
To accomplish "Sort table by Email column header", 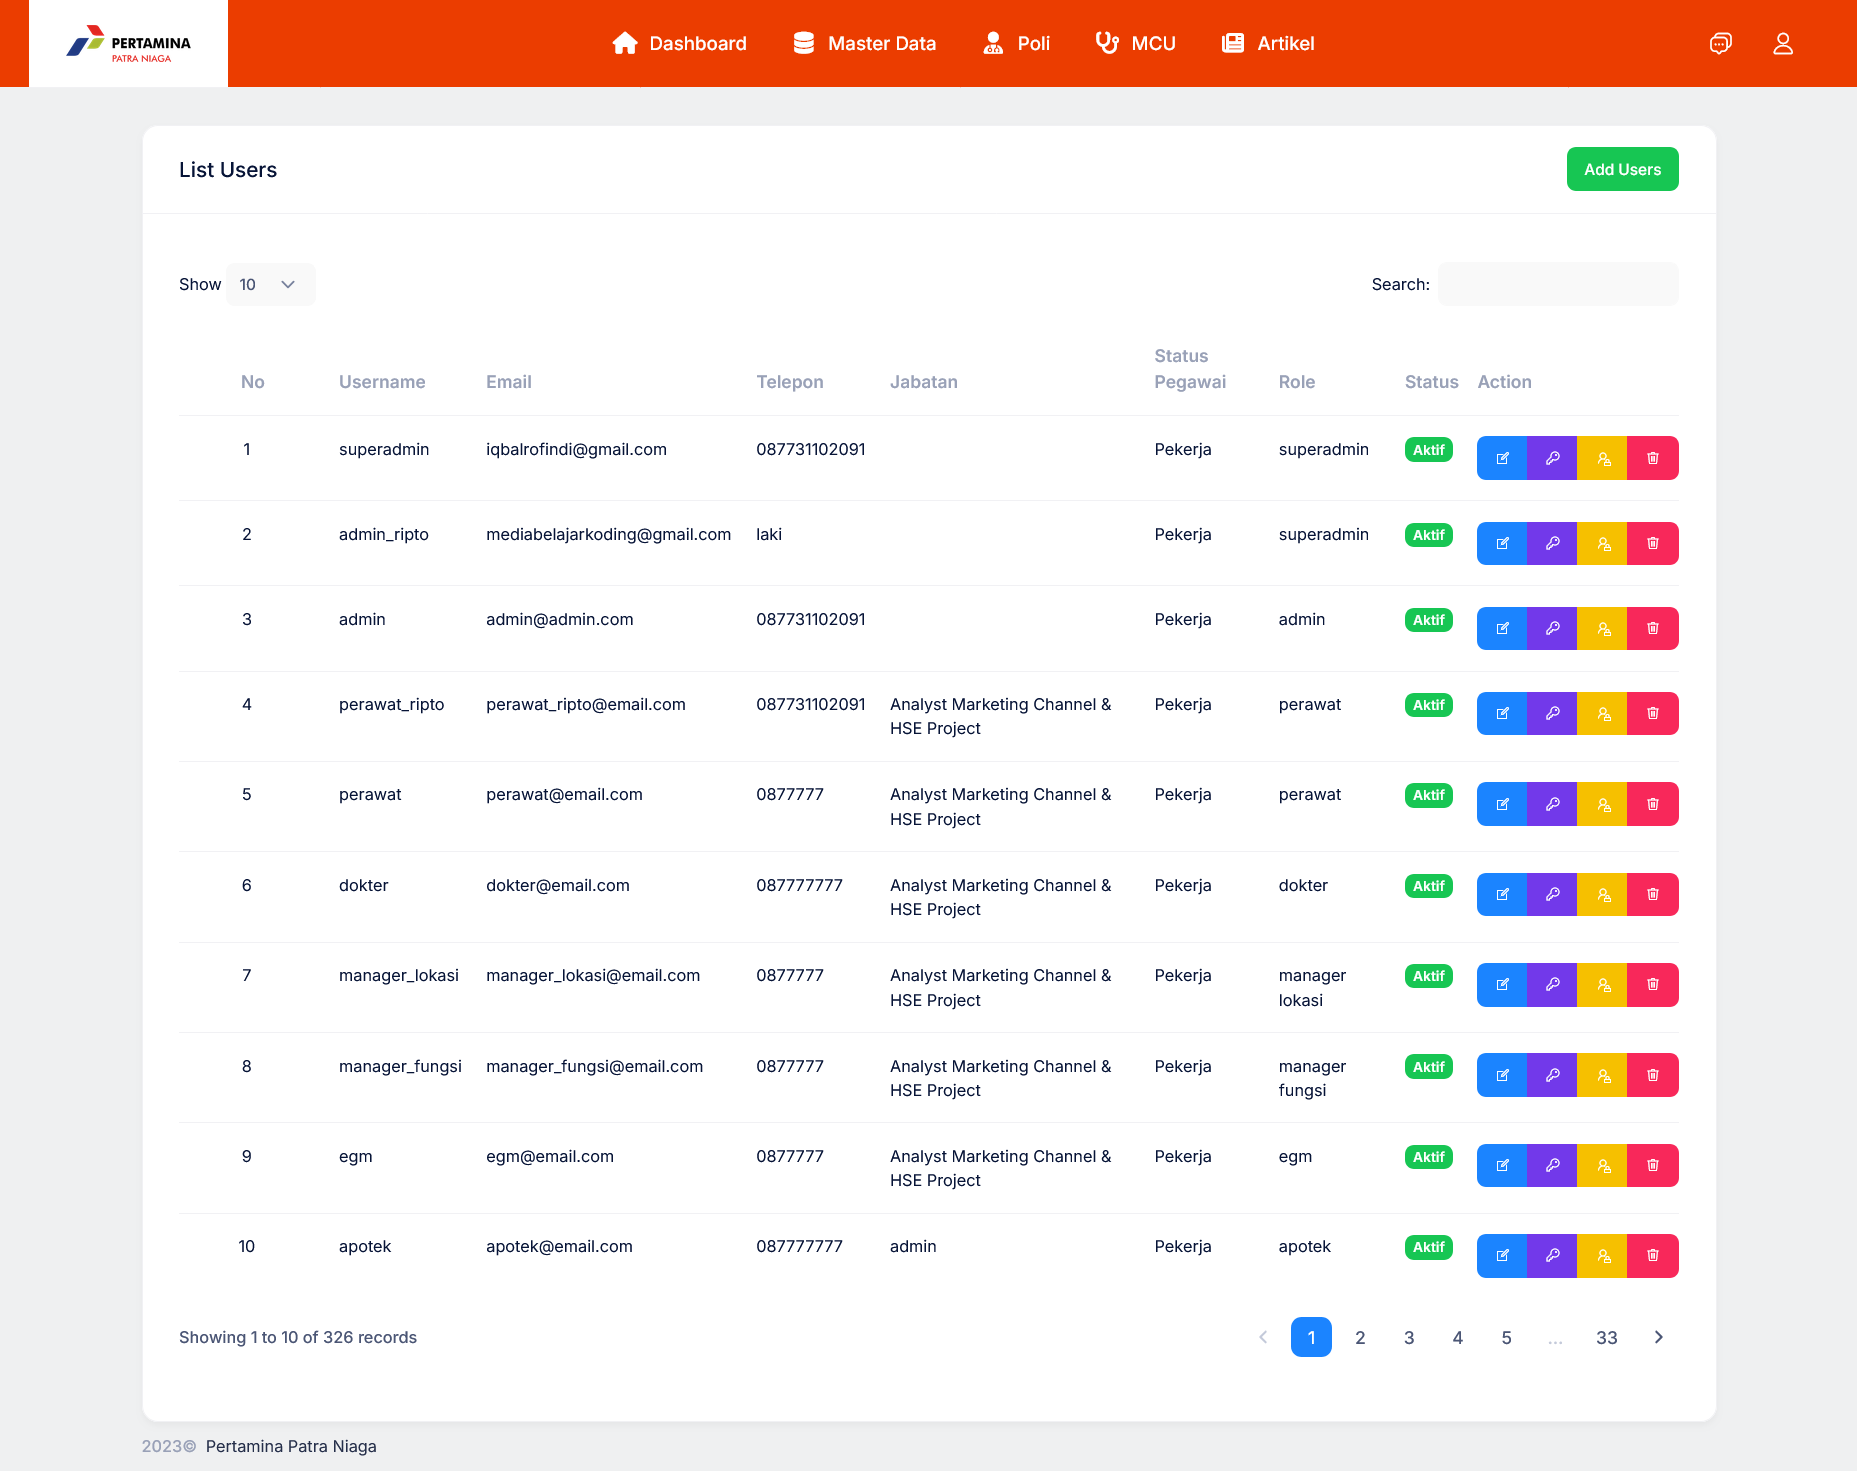I will [x=508, y=382].
